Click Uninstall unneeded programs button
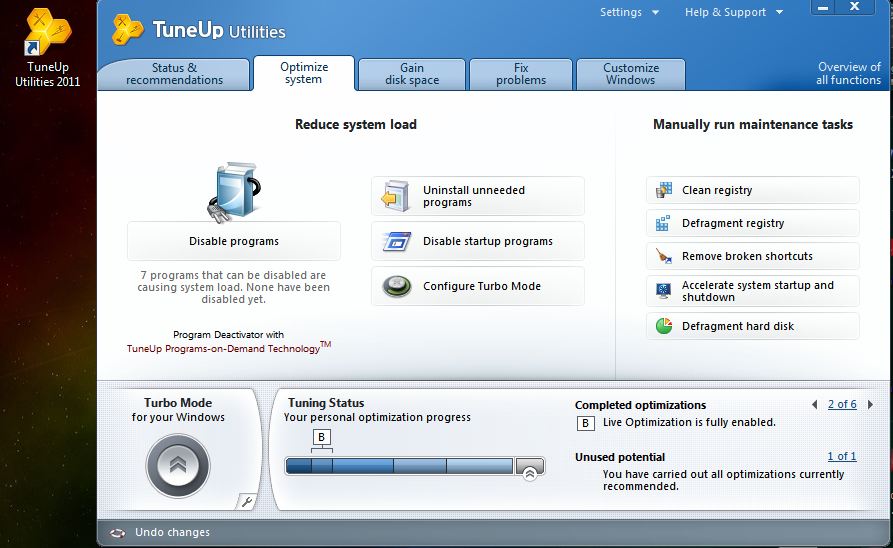Screen dimensions: 893x548 pyautogui.click(x=478, y=196)
